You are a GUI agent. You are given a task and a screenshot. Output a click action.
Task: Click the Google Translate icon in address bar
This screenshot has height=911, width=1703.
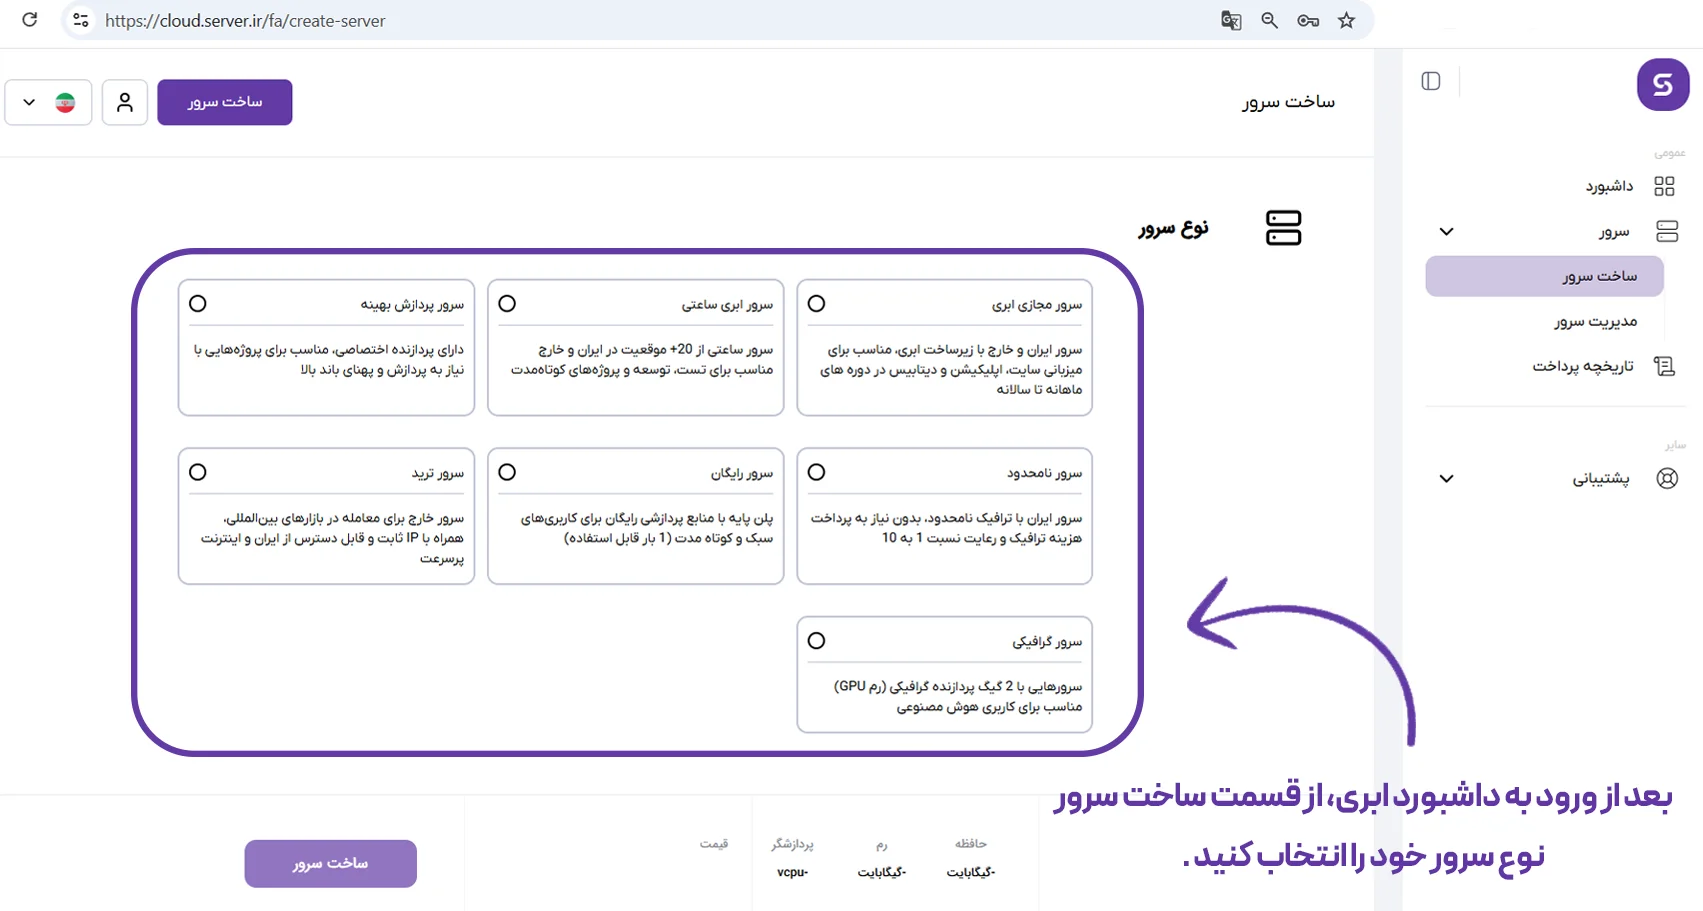(1231, 20)
